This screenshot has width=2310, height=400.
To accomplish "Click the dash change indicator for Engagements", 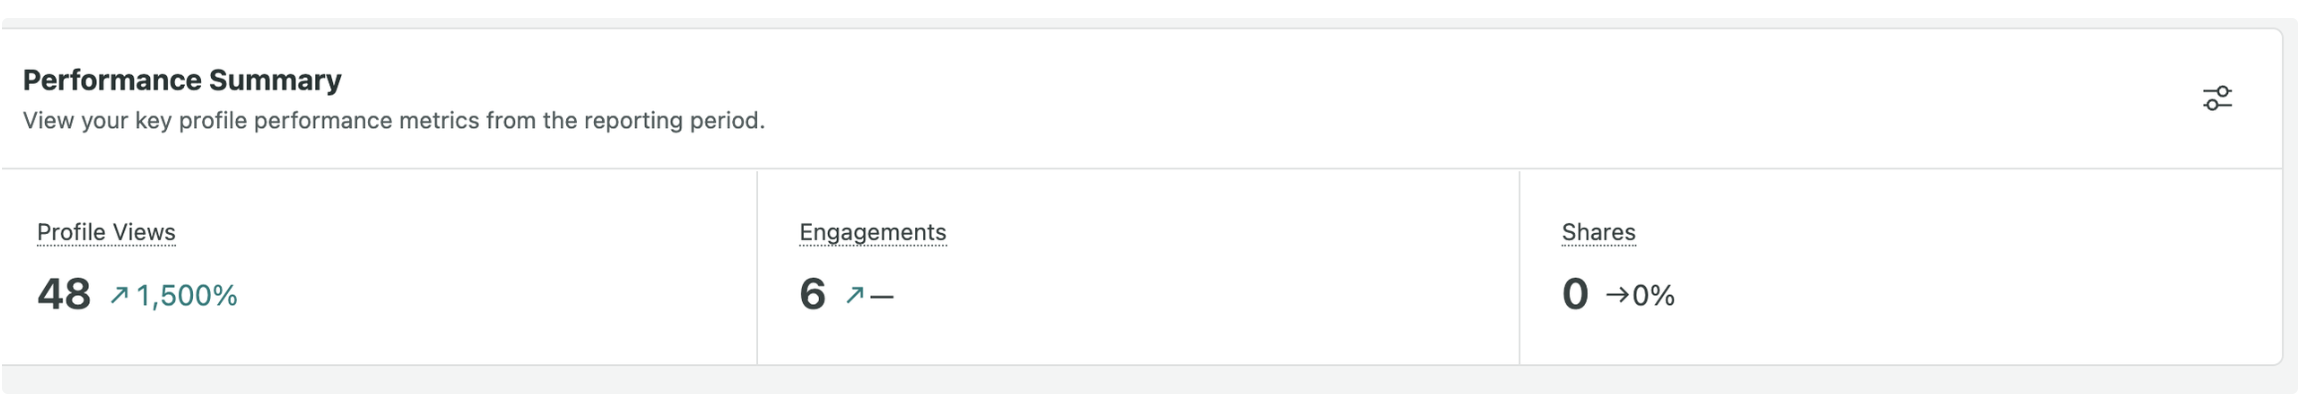I will (x=882, y=296).
